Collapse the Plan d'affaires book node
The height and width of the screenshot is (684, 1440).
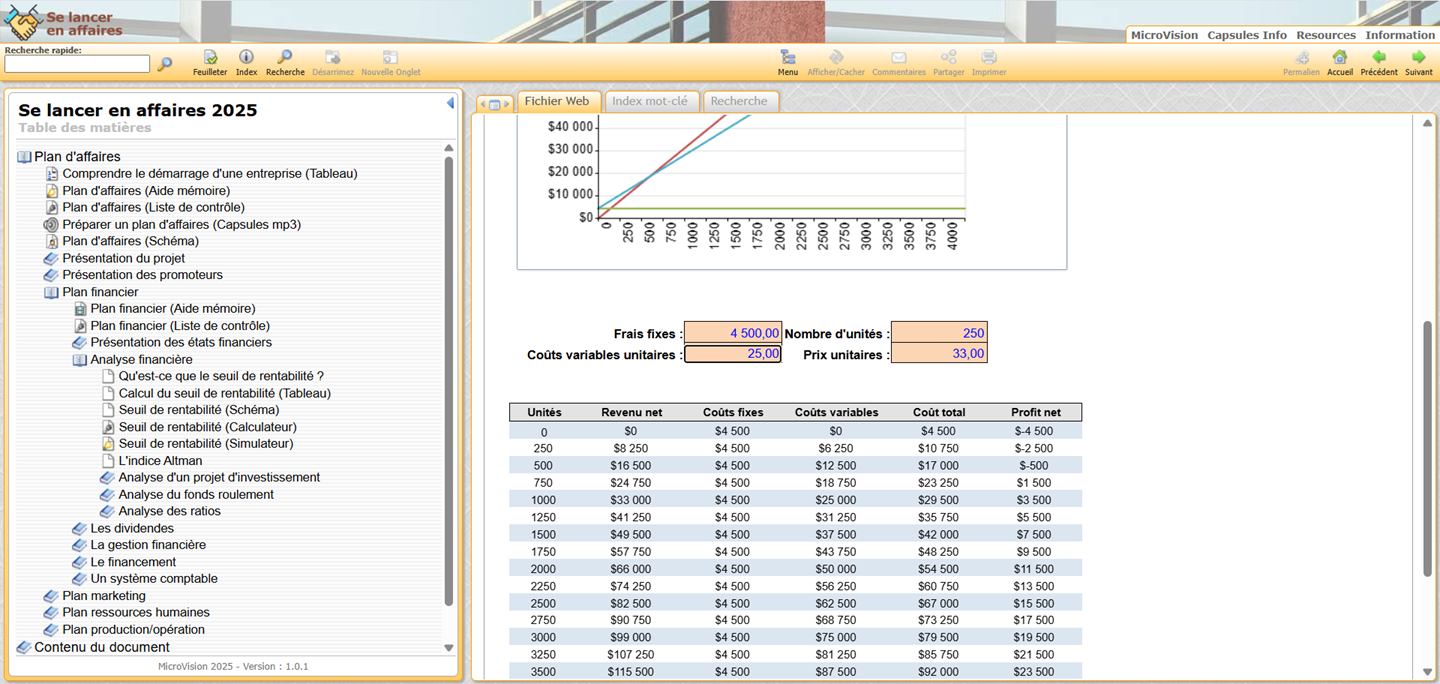(25, 157)
